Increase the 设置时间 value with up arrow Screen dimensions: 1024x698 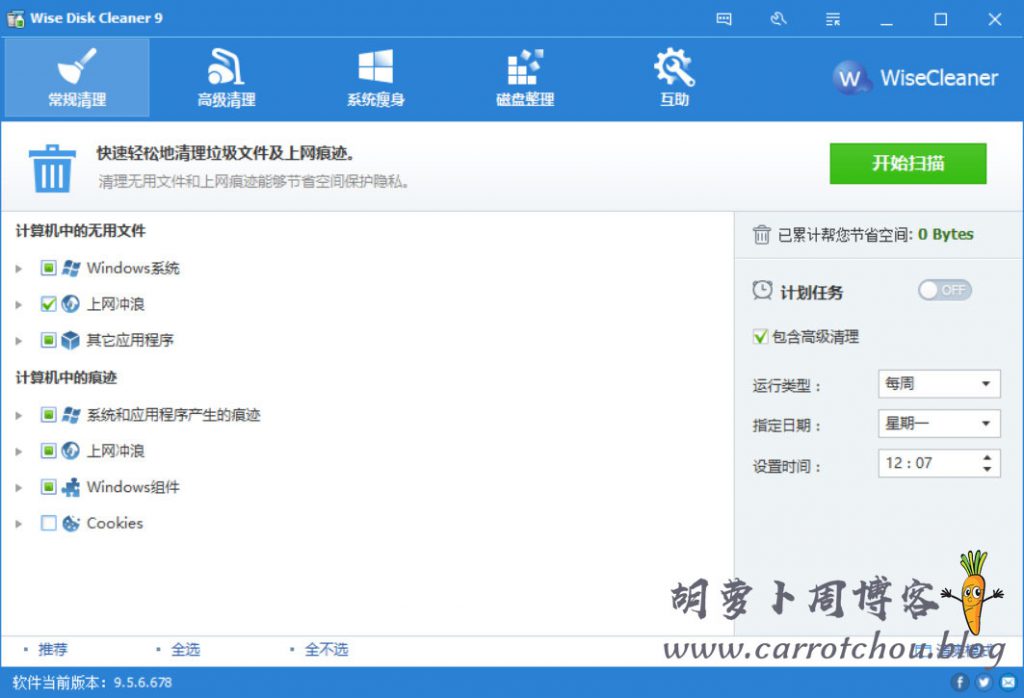click(x=988, y=458)
